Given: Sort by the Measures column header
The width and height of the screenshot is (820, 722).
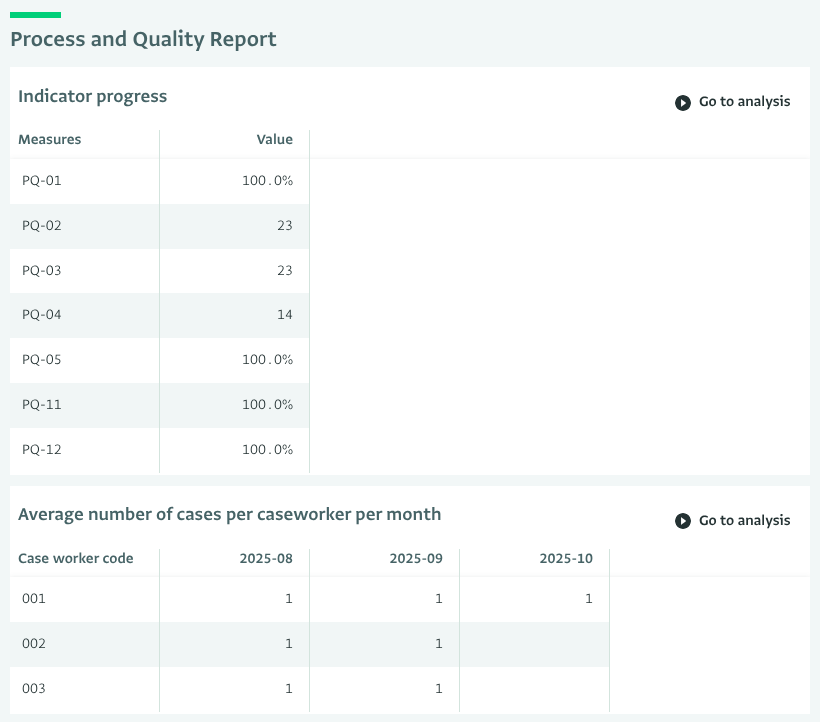Looking at the screenshot, I should (x=50, y=140).
